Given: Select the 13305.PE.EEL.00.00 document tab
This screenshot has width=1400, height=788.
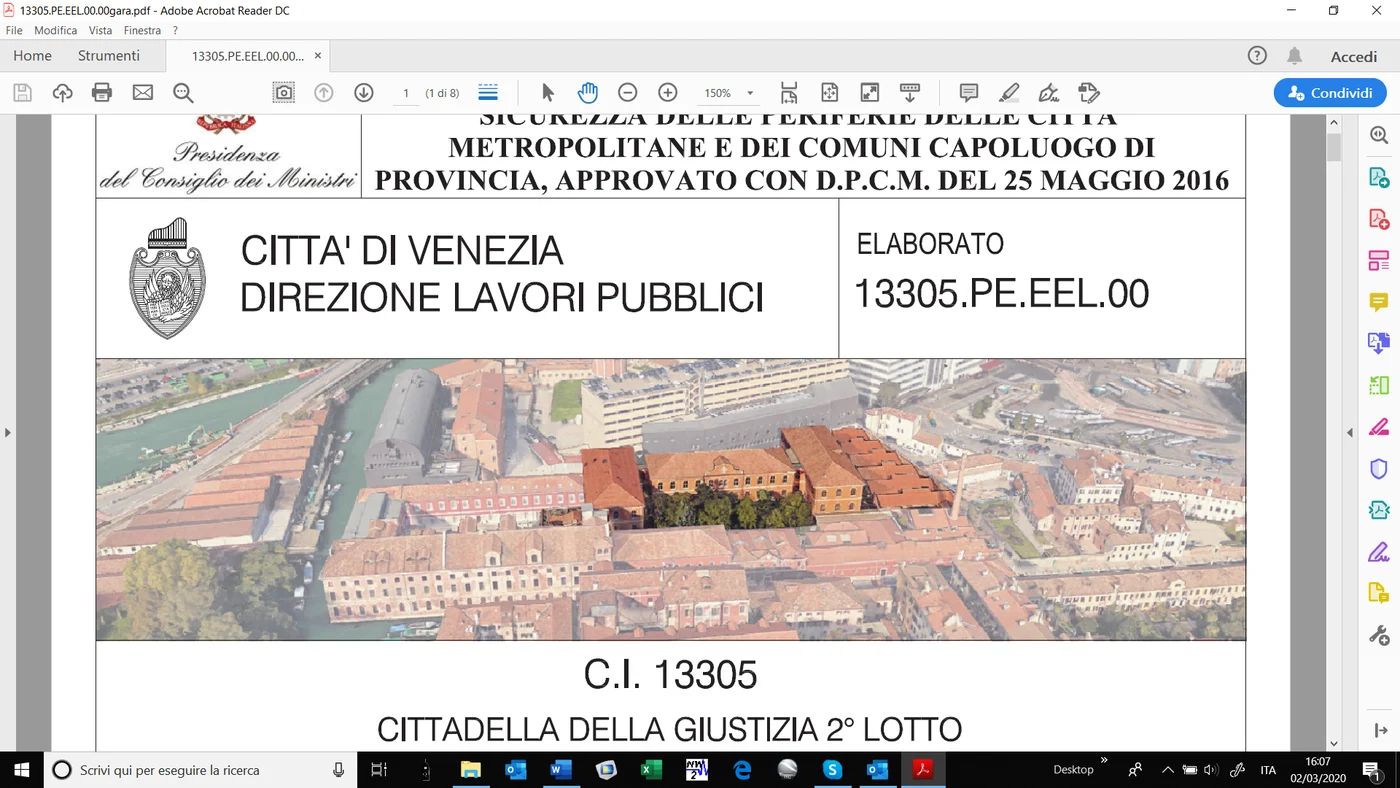Looking at the screenshot, I should pos(247,56).
